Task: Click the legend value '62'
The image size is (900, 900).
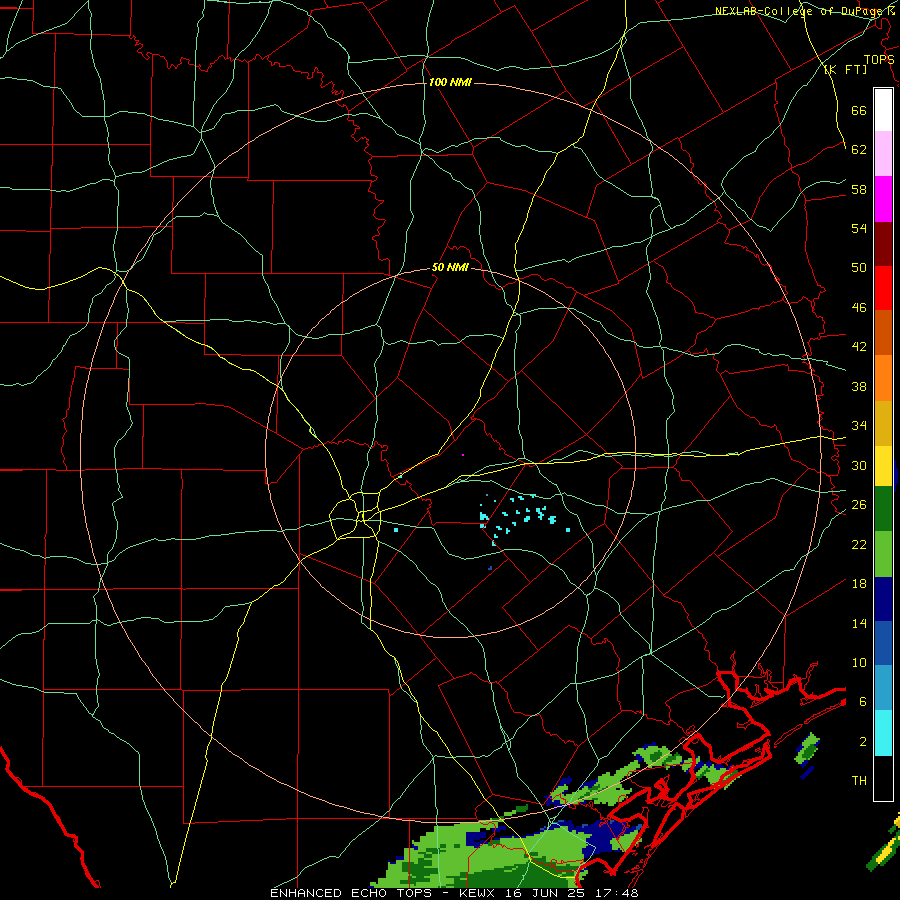Action: coord(859,150)
